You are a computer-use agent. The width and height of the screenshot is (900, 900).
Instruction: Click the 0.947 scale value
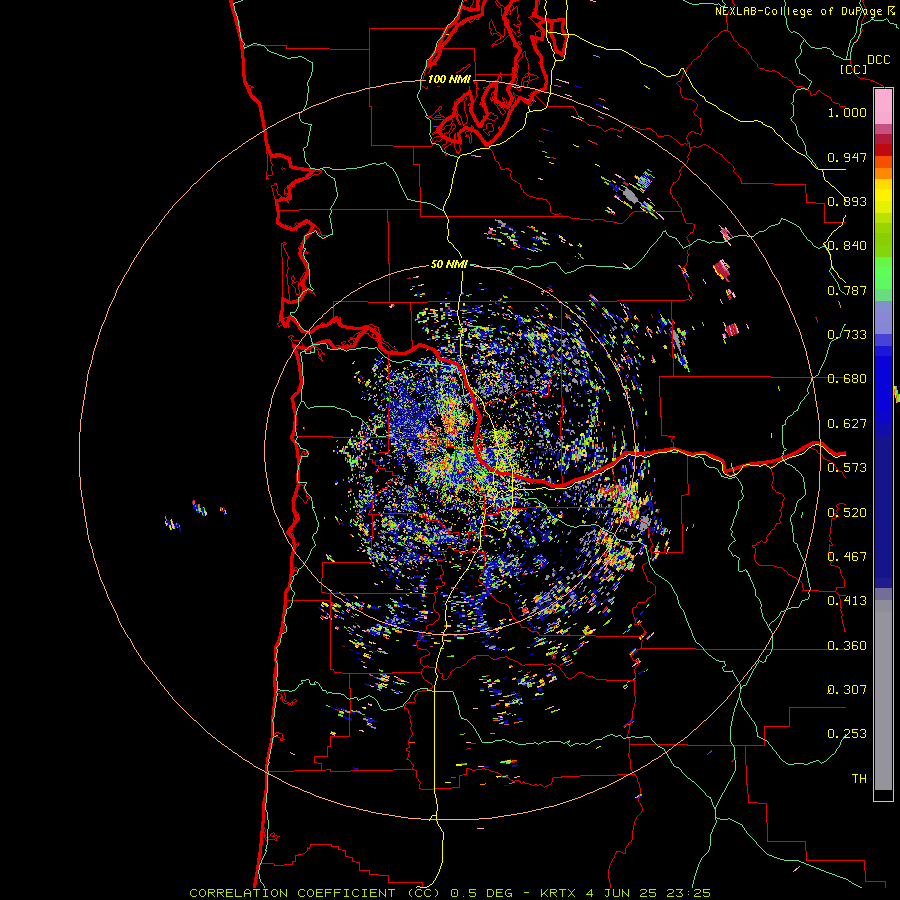click(x=847, y=157)
